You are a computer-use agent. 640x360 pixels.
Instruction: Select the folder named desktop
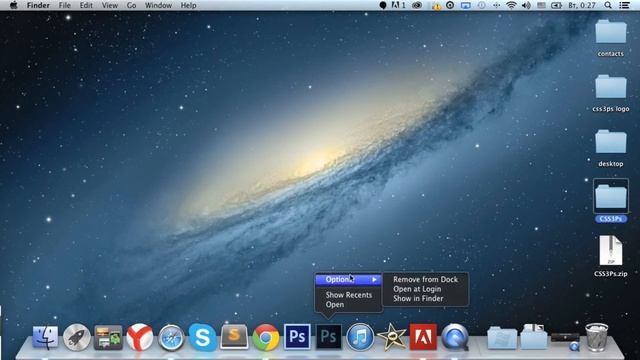point(611,148)
